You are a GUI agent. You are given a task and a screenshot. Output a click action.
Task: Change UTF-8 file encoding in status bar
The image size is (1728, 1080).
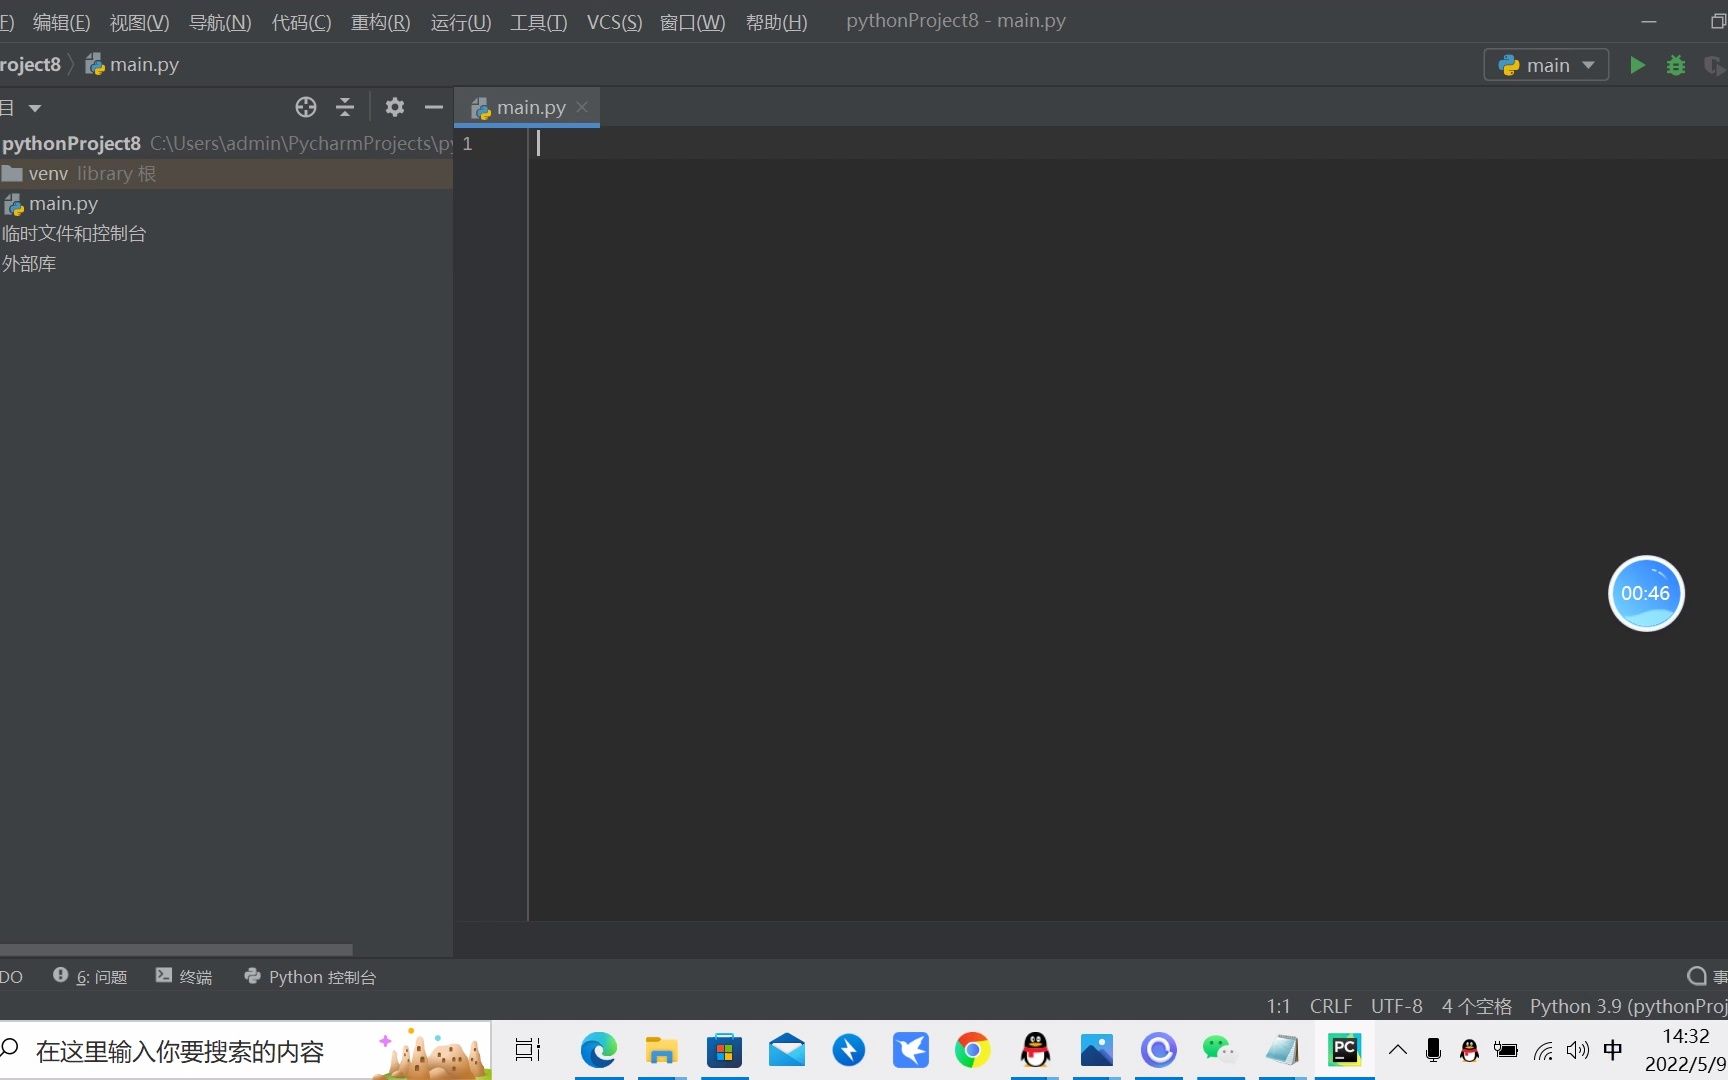[1396, 1006]
